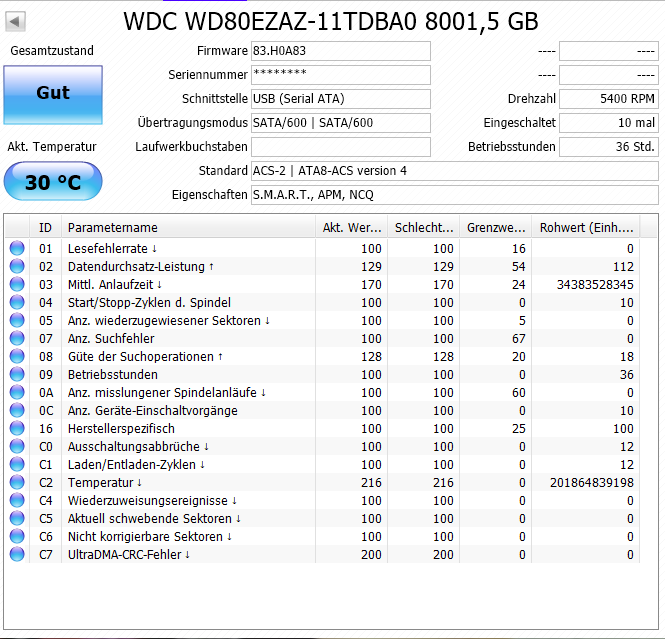Select status orb for Nicht korrigierbare Sektoren

click(17, 536)
